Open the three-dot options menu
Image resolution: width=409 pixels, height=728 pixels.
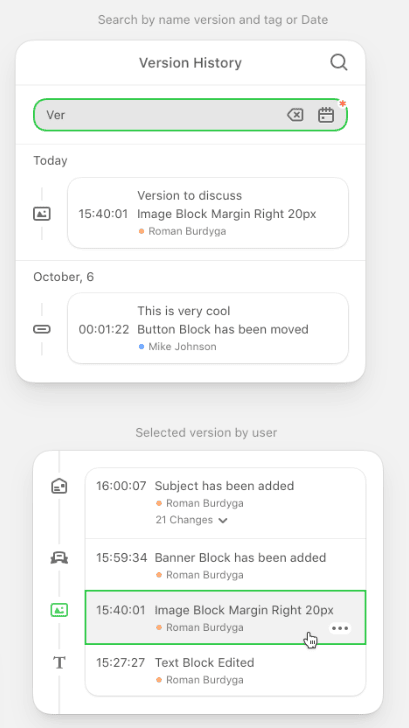click(x=340, y=628)
